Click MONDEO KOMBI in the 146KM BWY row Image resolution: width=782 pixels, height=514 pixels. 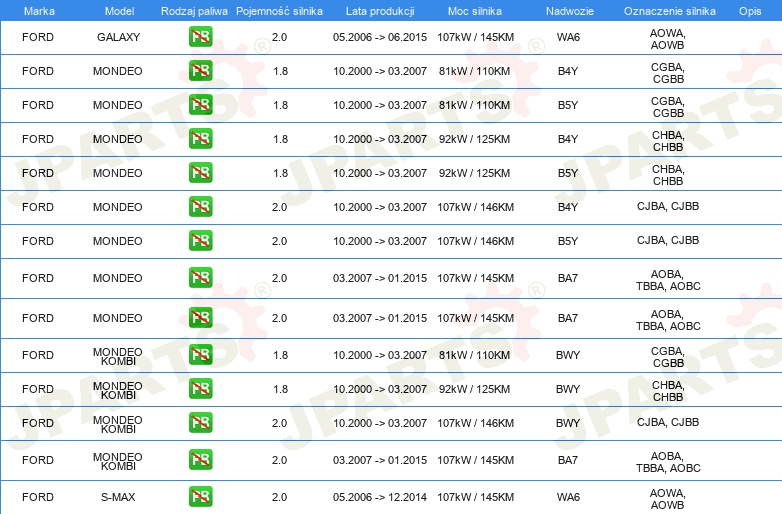[118, 424]
